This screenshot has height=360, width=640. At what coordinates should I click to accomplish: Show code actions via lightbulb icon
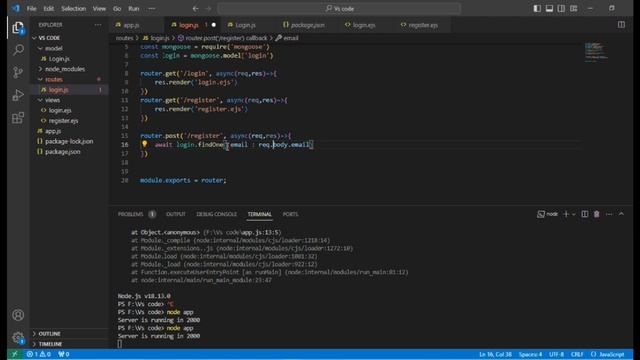pos(144,144)
